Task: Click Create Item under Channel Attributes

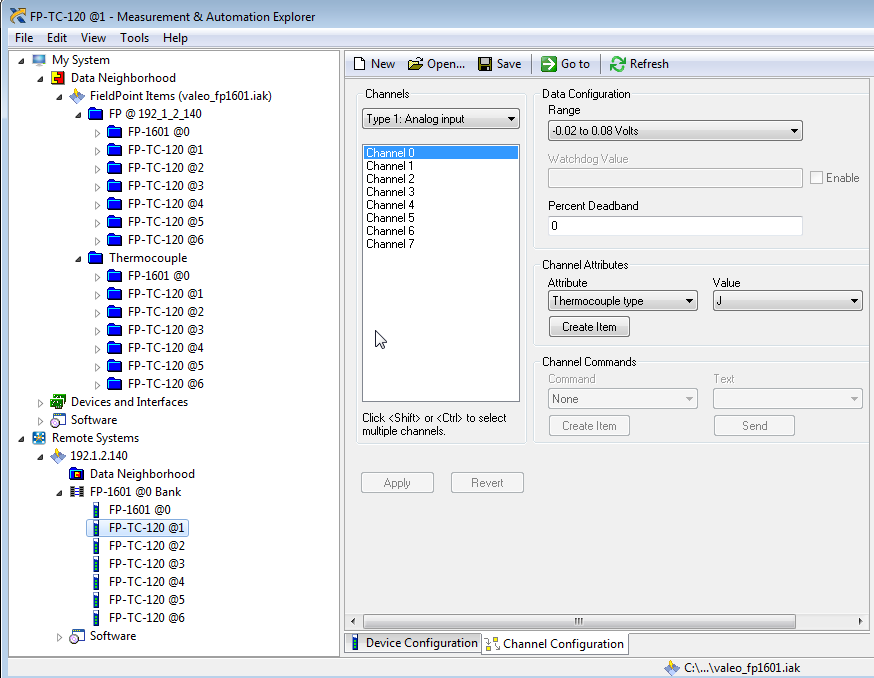Action: 589,327
